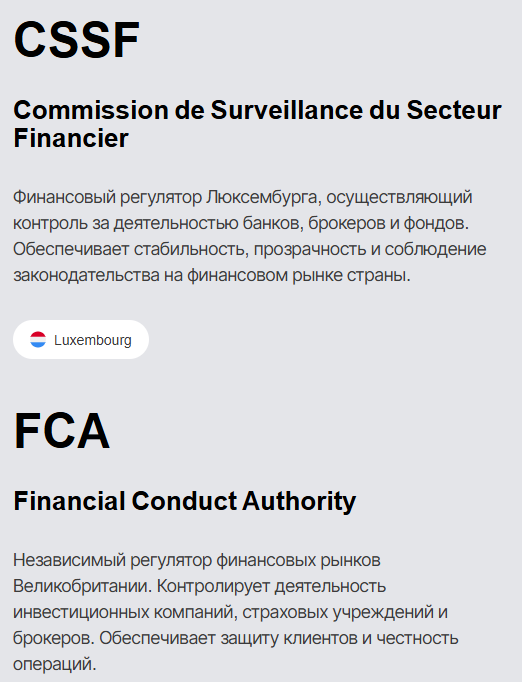Open the Financial Conduct Authority heading

(184, 501)
